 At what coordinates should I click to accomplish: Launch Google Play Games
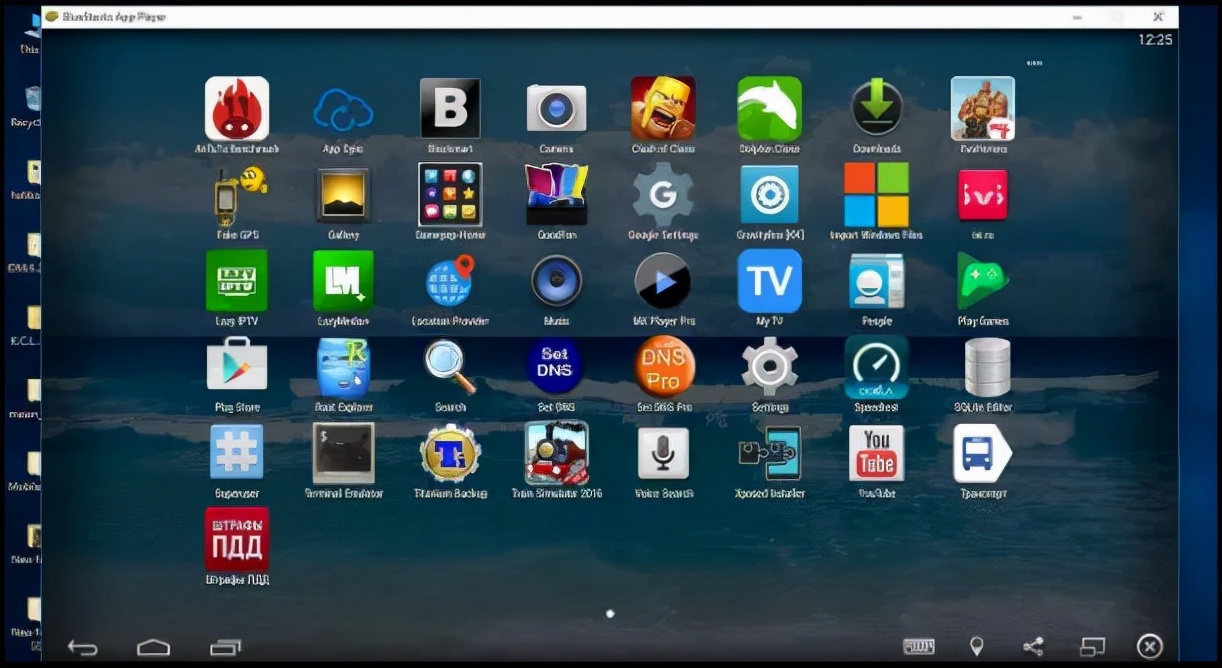point(983,281)
